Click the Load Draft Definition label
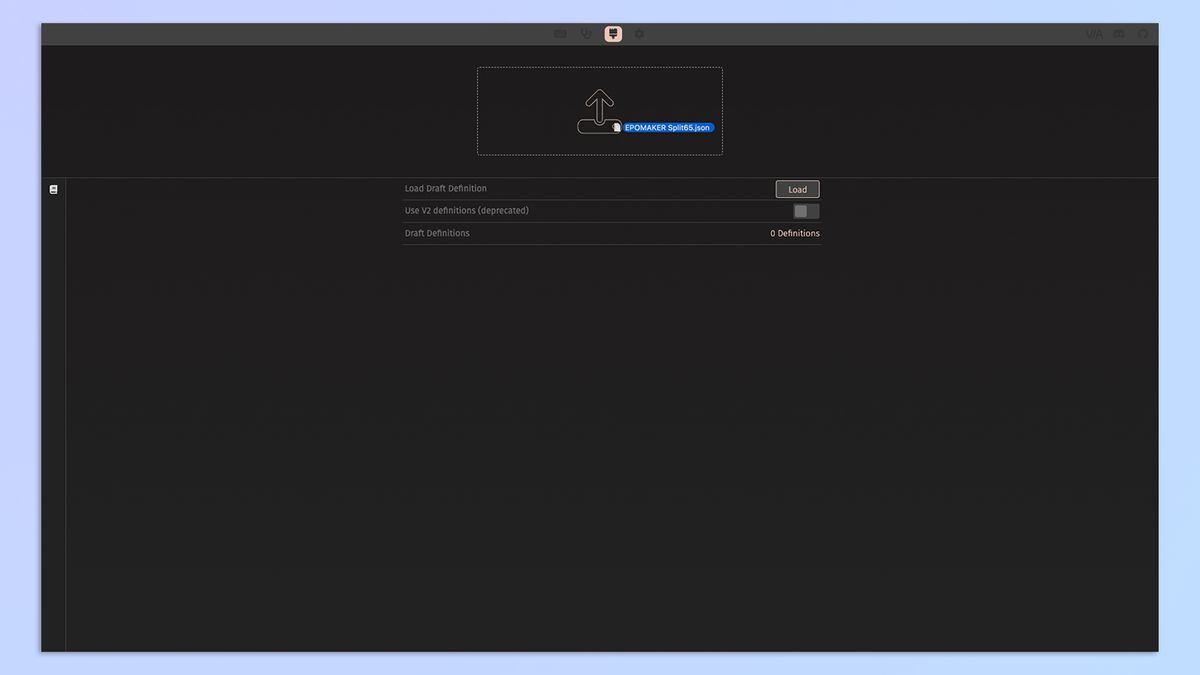 click(x=445, y=189)
